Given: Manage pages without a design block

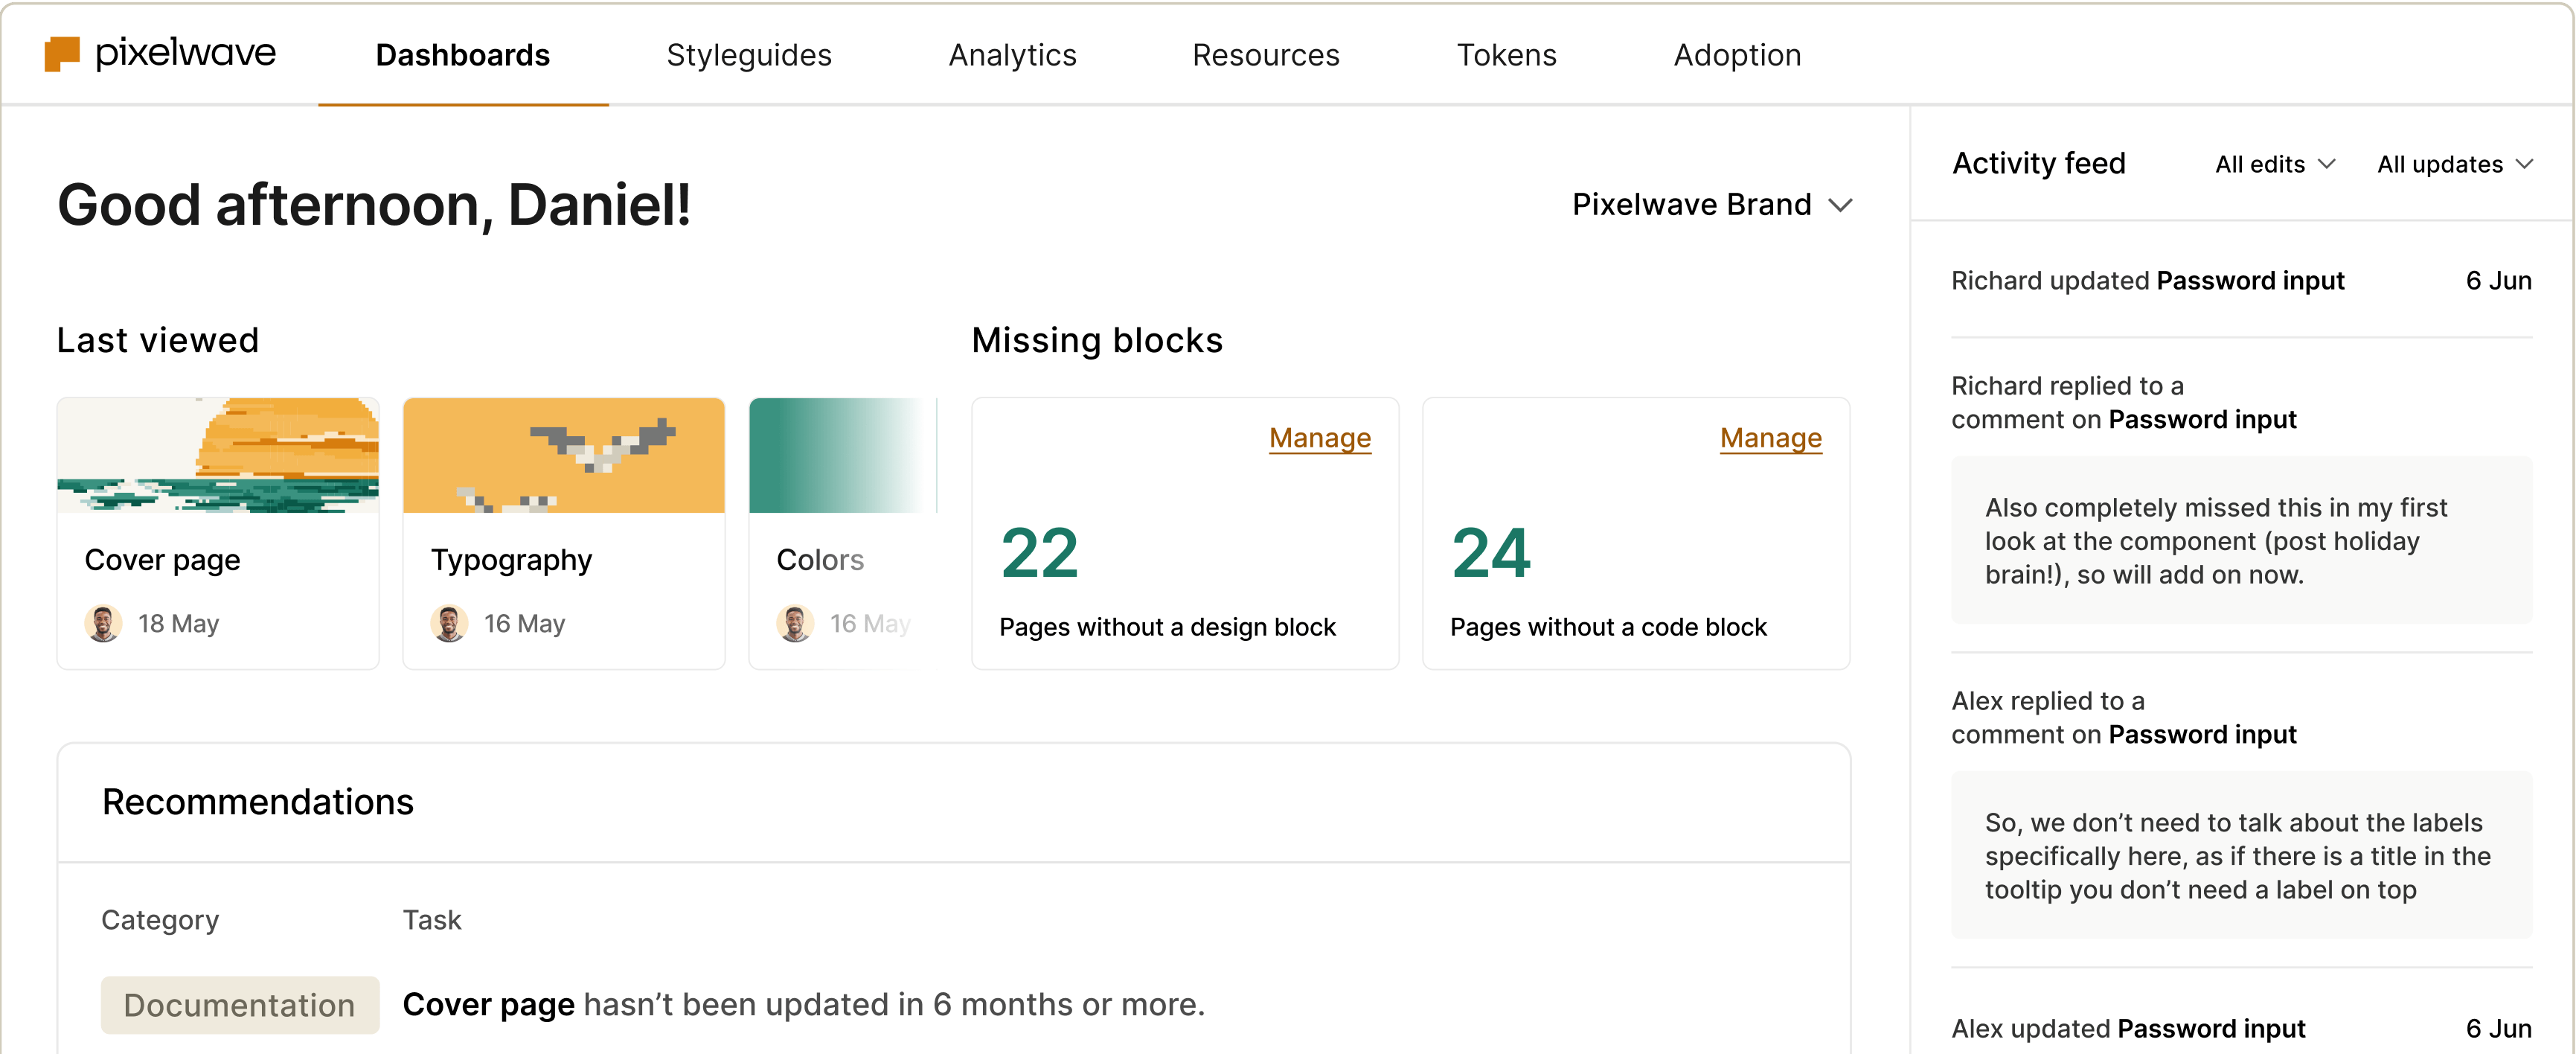Looking at the screenshot, I should coord(1319,438).
